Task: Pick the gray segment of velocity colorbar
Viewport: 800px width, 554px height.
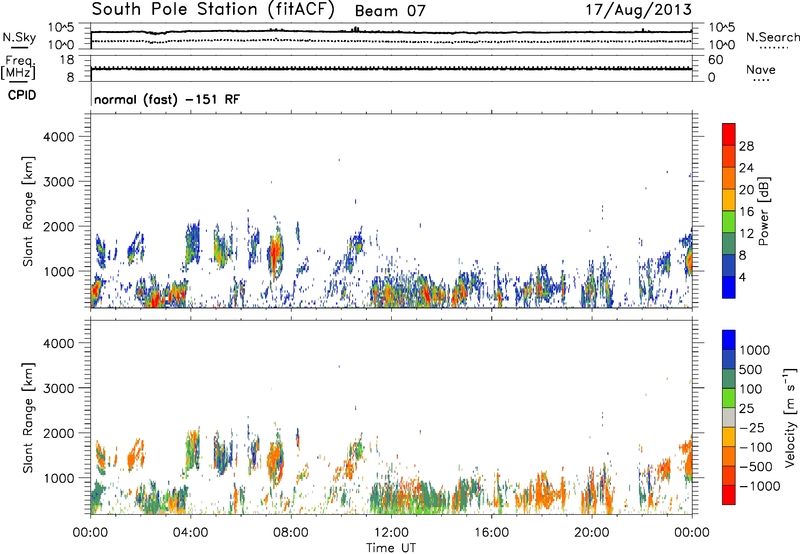Action: [729, 417]
